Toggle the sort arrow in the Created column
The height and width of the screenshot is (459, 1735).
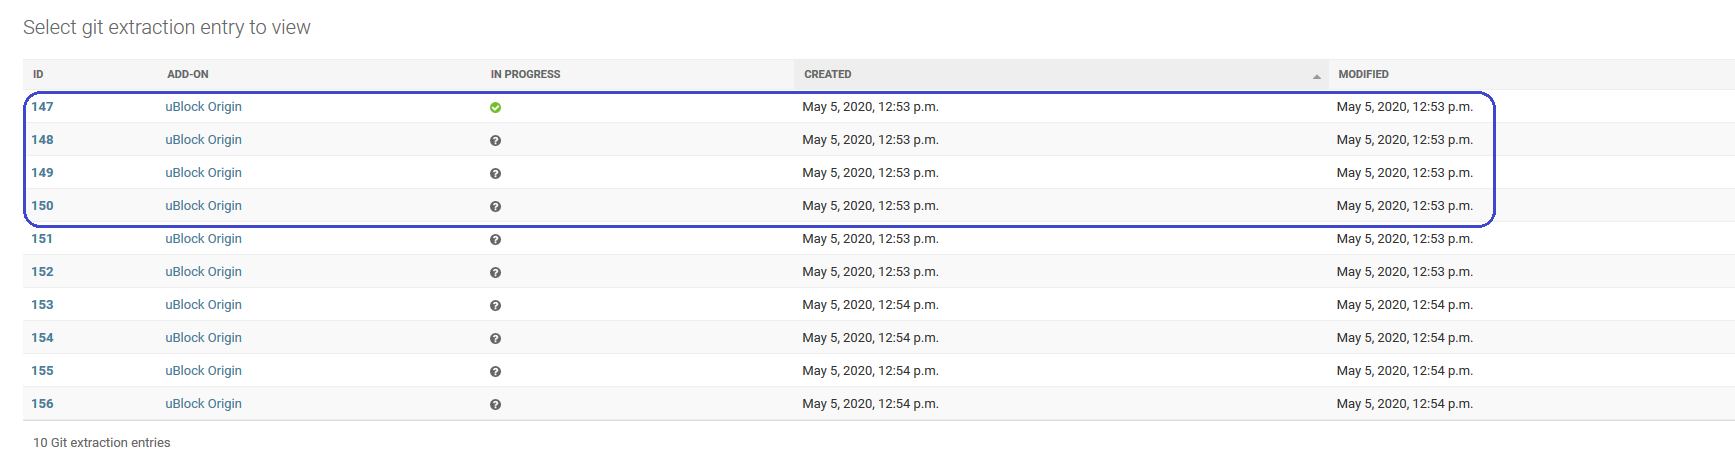pyautogui.click(x=1316, y=76)
